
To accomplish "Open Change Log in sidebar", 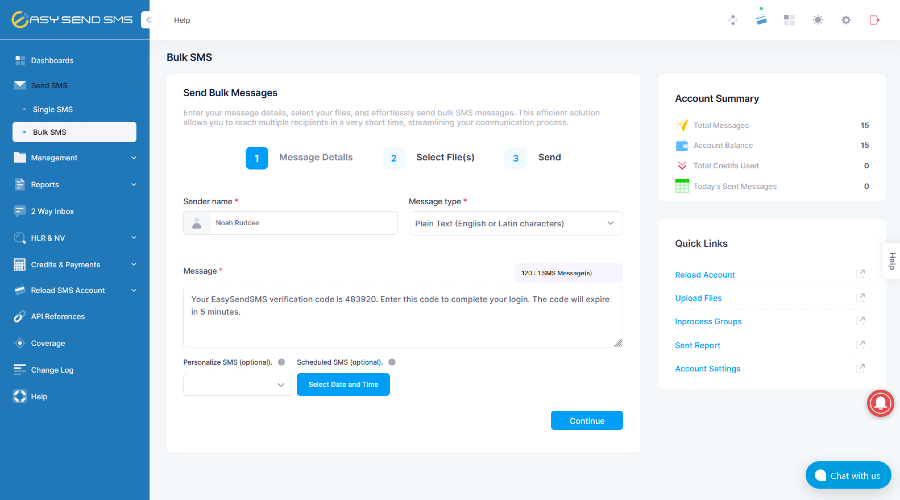I will point(75,370).
